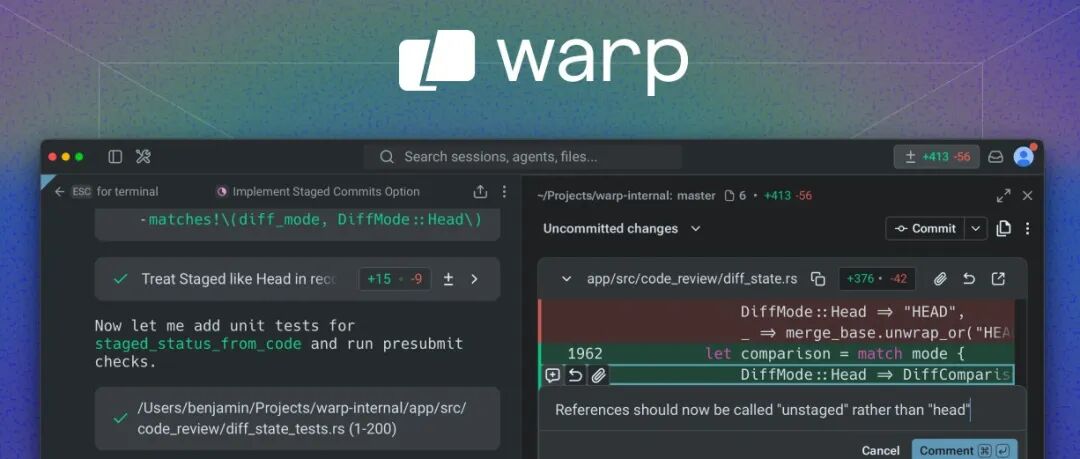Image resolution: width=1080 pixels, height=459 pixels.
Task: Open the Uncommitted changes dropdown
Action: [x=621, y=229]
